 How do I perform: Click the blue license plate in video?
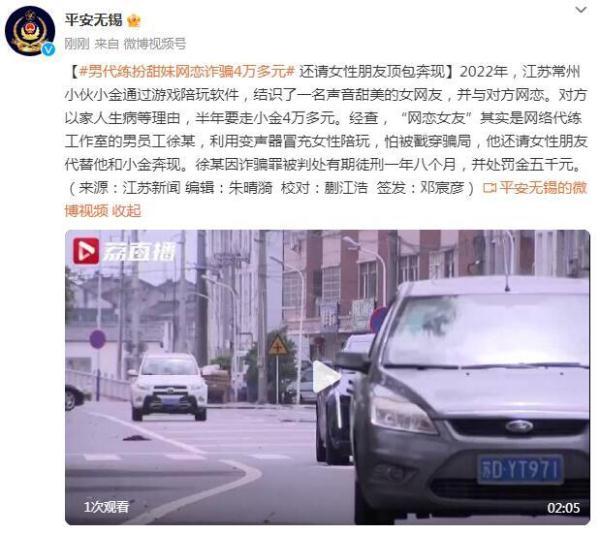[520, 470]
